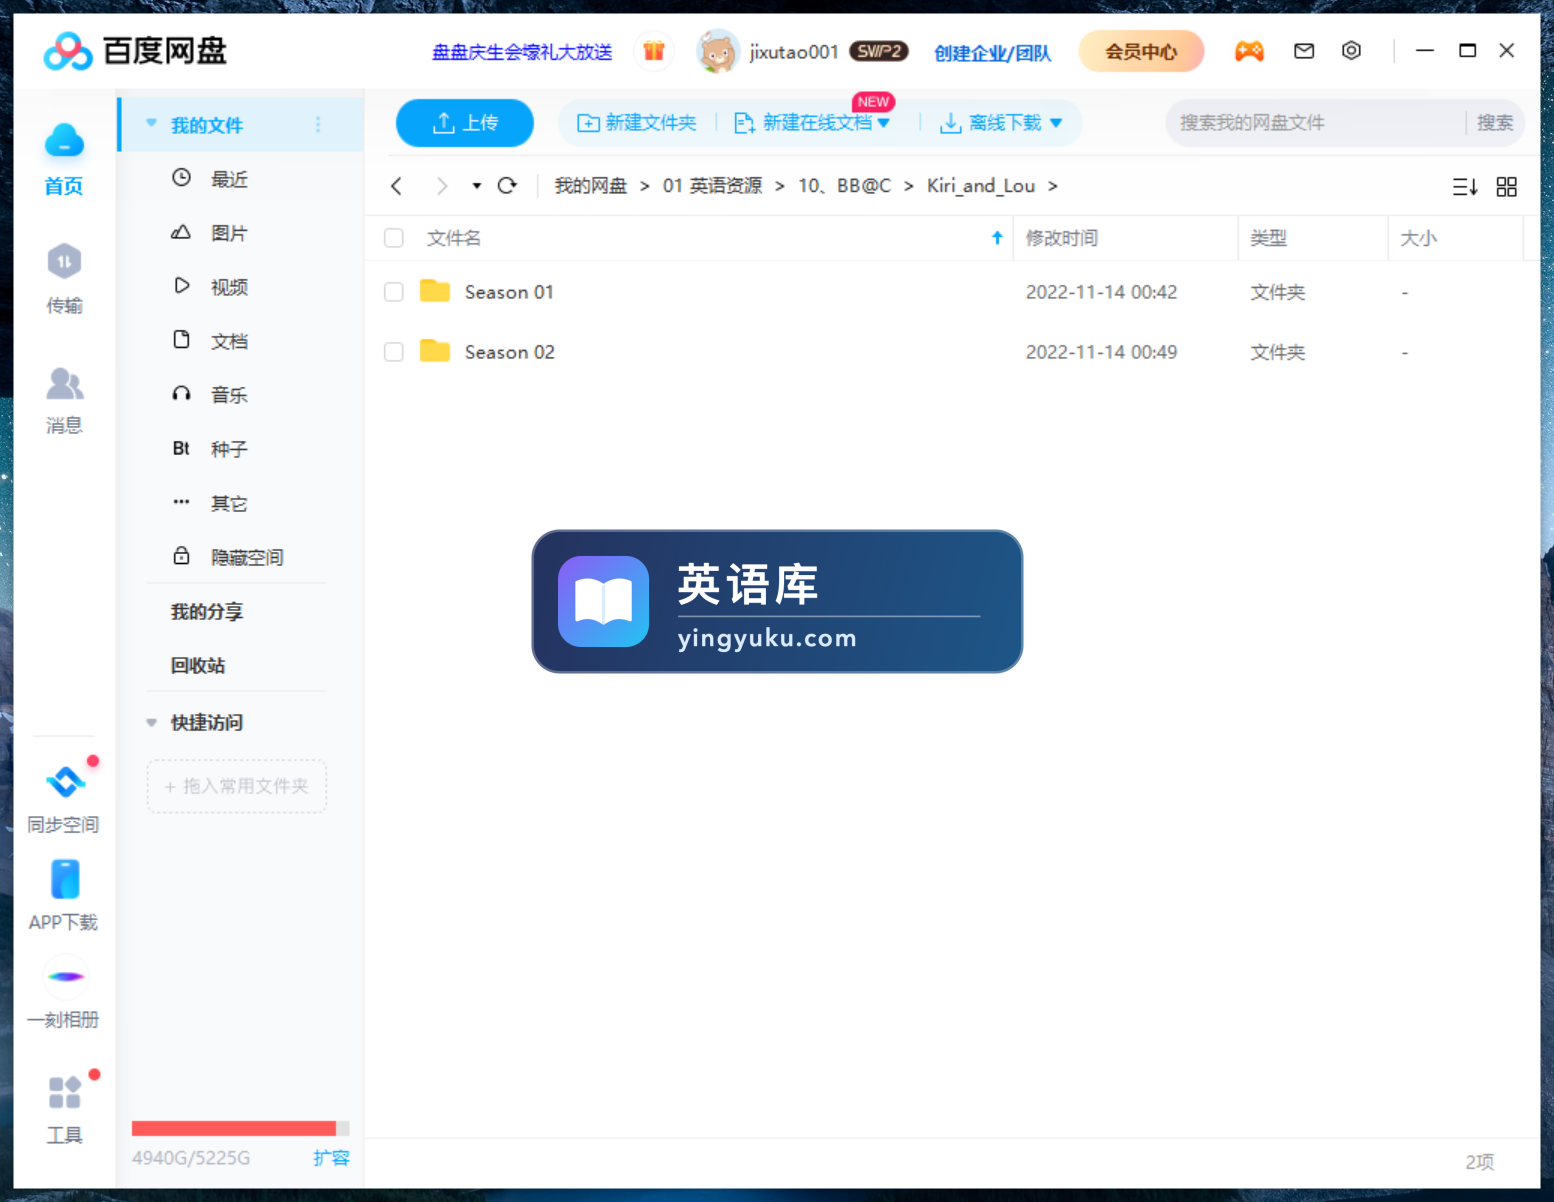
Task: Click the promotion banner link text
Action: coord(522,52)
